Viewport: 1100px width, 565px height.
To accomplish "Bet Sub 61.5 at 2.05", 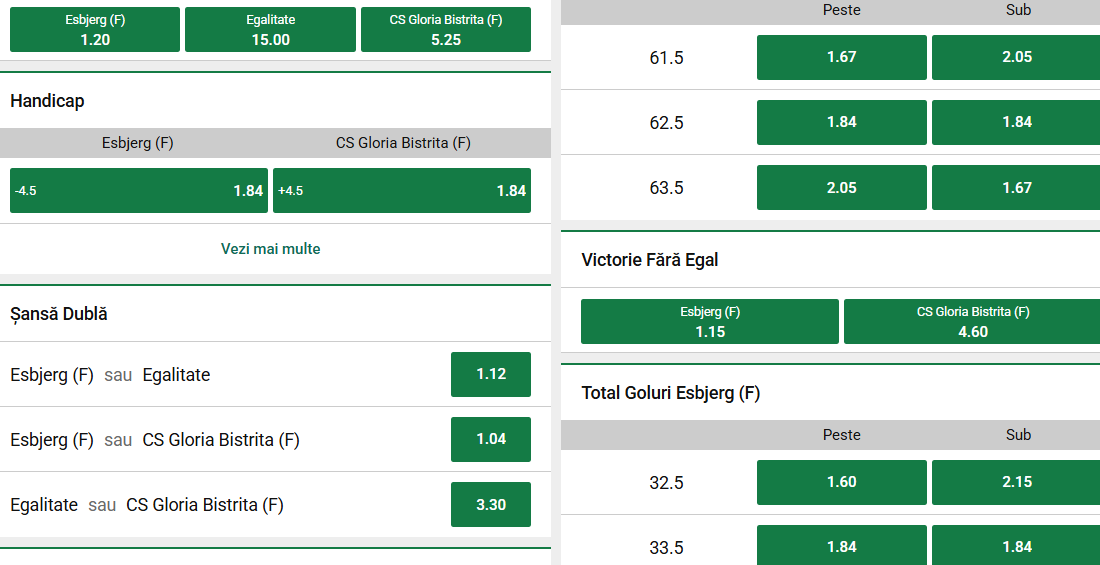I will coord(1016,57).
